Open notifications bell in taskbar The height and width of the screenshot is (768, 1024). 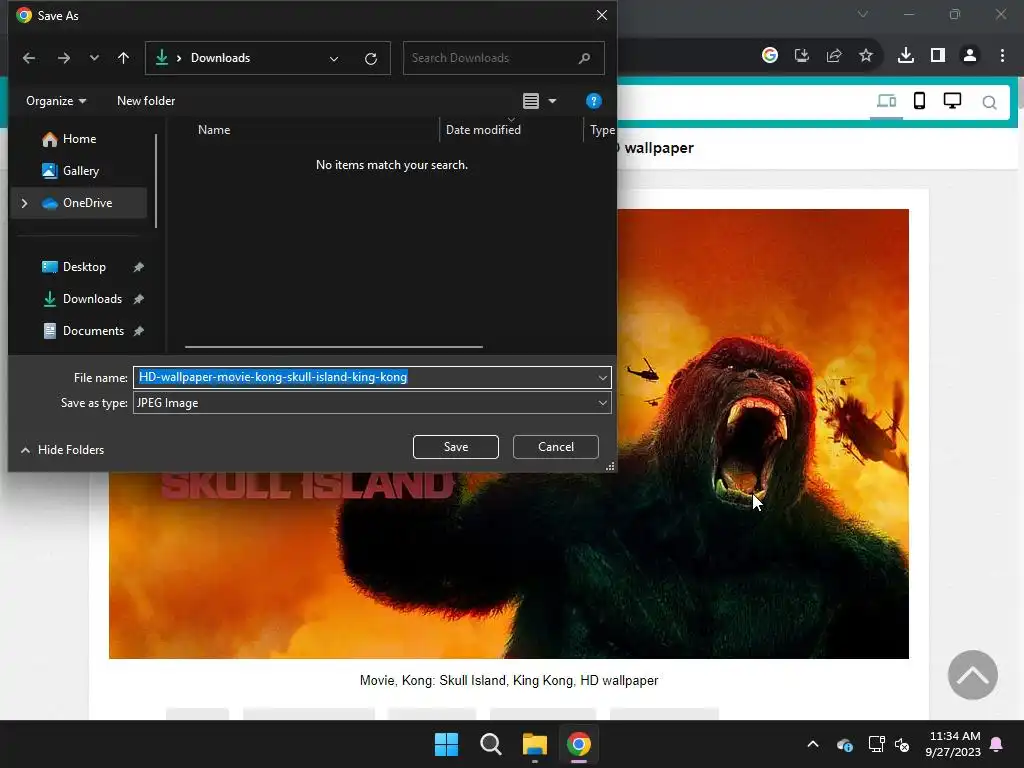pos(997,744)
